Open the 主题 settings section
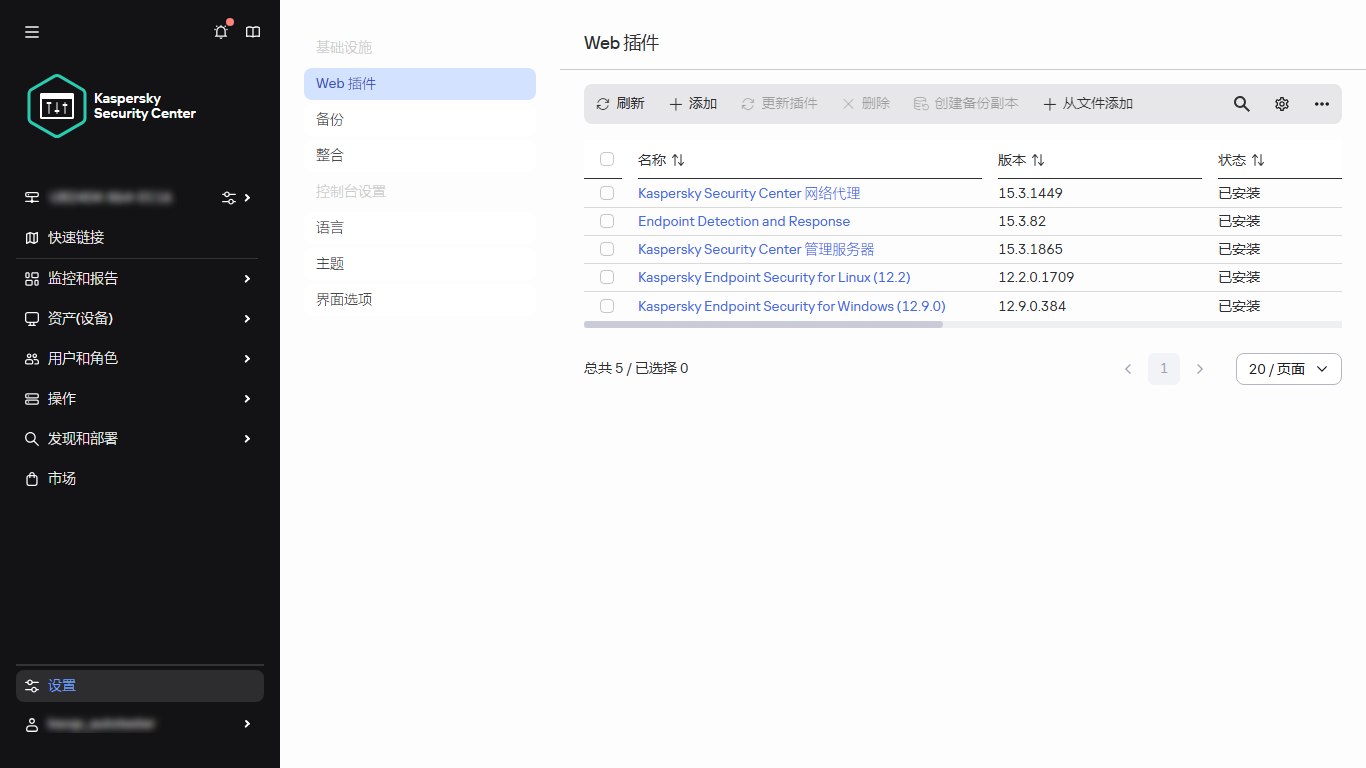 point(329,263)
